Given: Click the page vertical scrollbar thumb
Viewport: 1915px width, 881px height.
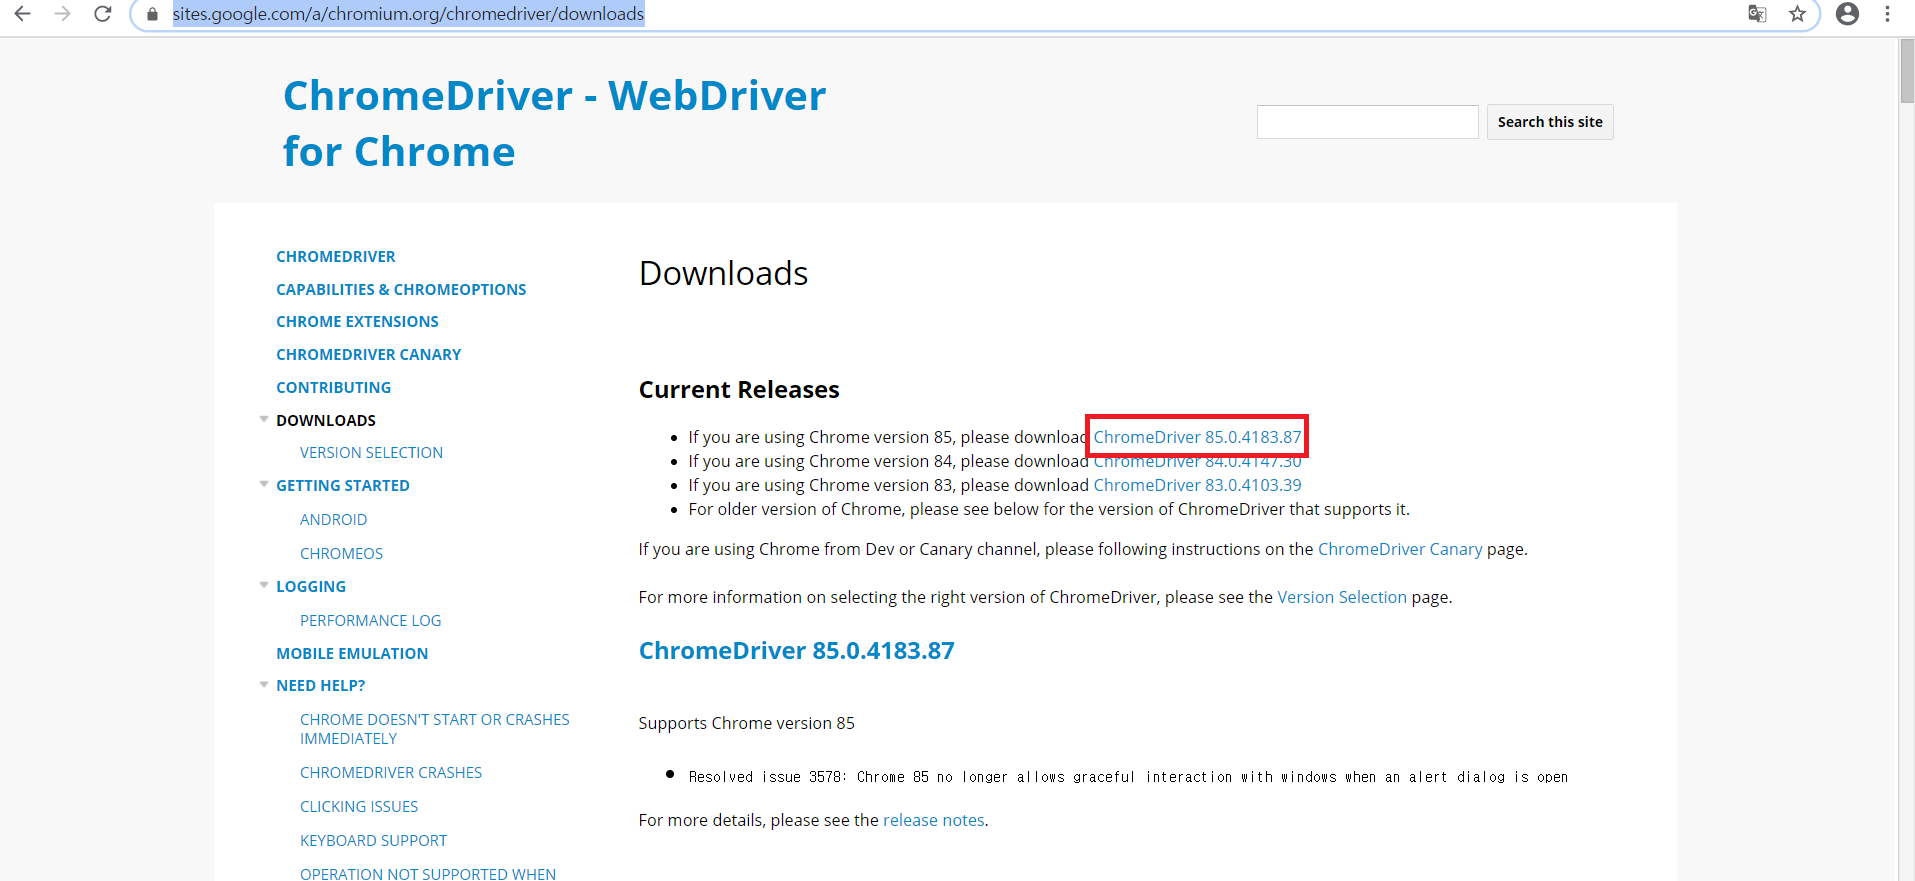Looking at the screenshot, I should [1906, 70].
